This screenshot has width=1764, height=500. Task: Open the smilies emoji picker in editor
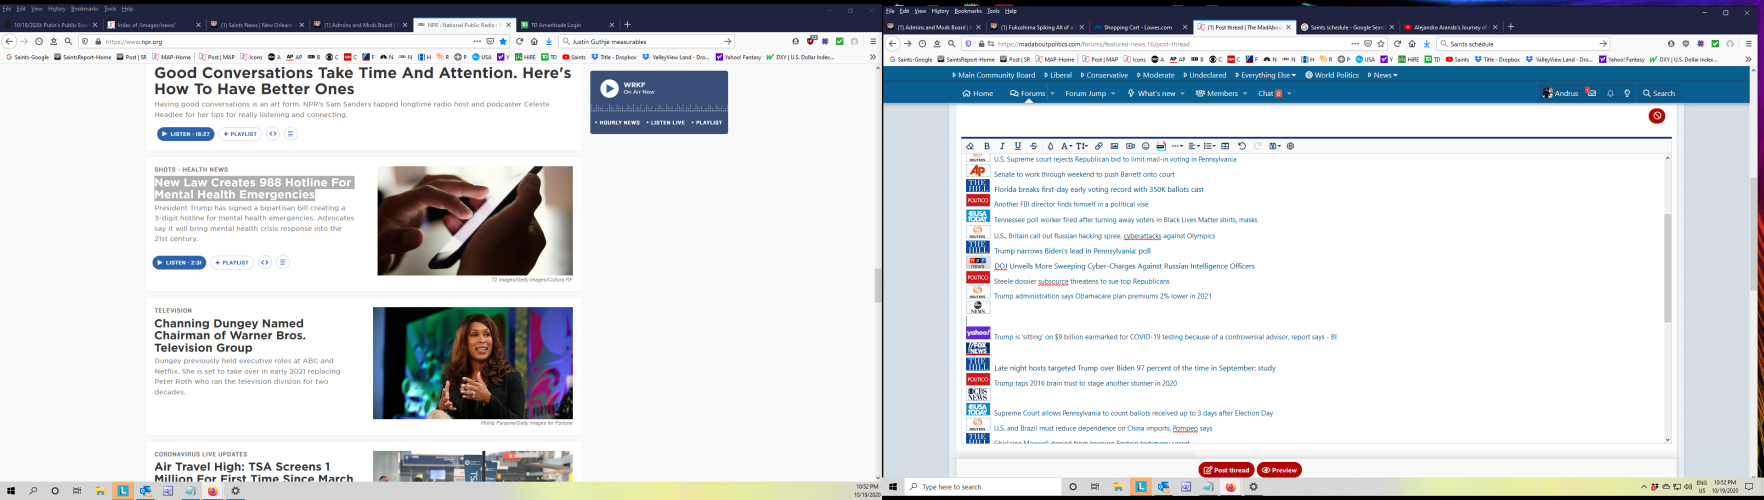[1146, 146]
